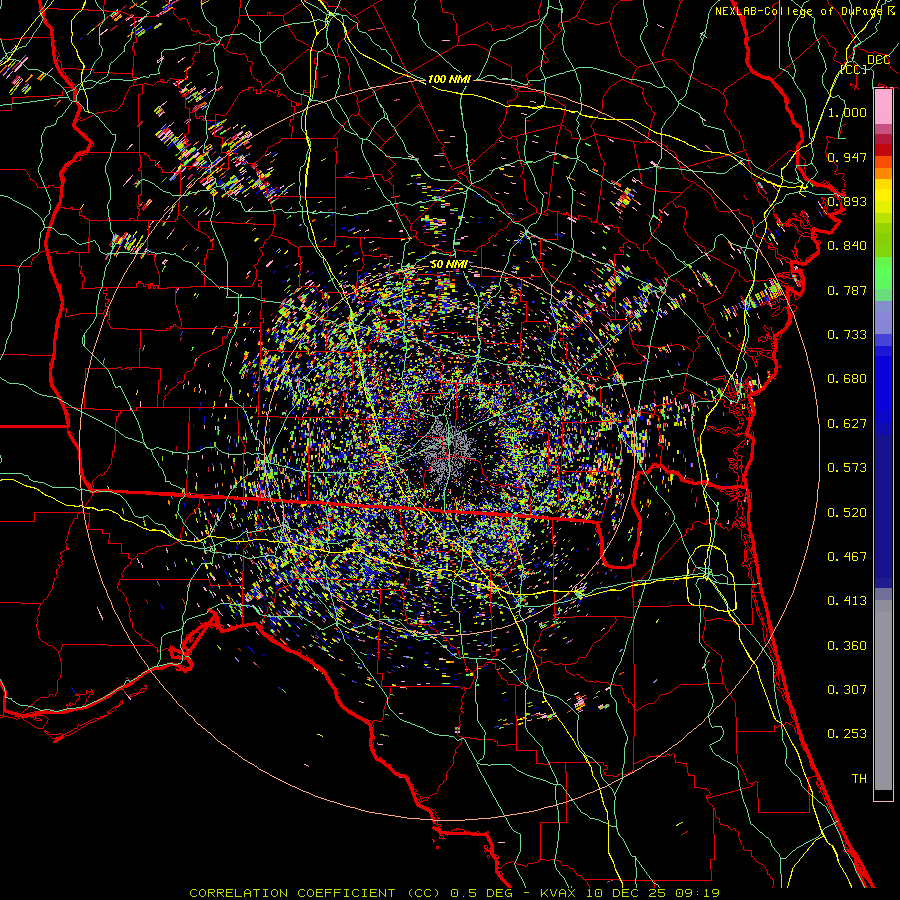
Task: Click the 0.360 legend value
Action: pos(847,646)
